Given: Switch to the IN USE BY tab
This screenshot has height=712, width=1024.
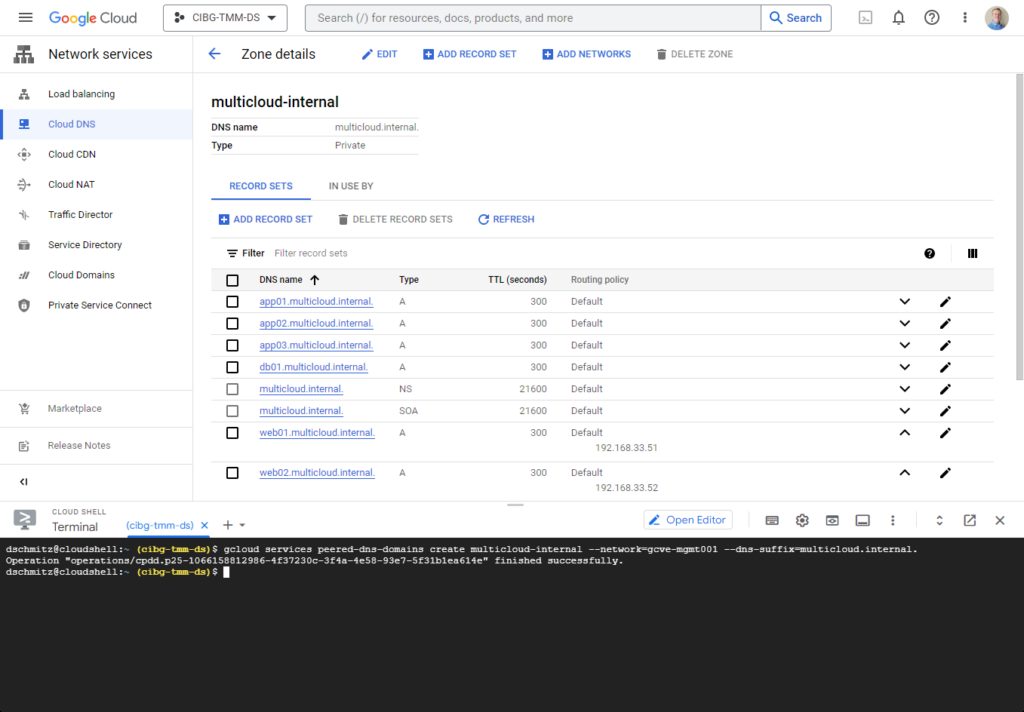Looking at the screenshot, I should (351, 186).
